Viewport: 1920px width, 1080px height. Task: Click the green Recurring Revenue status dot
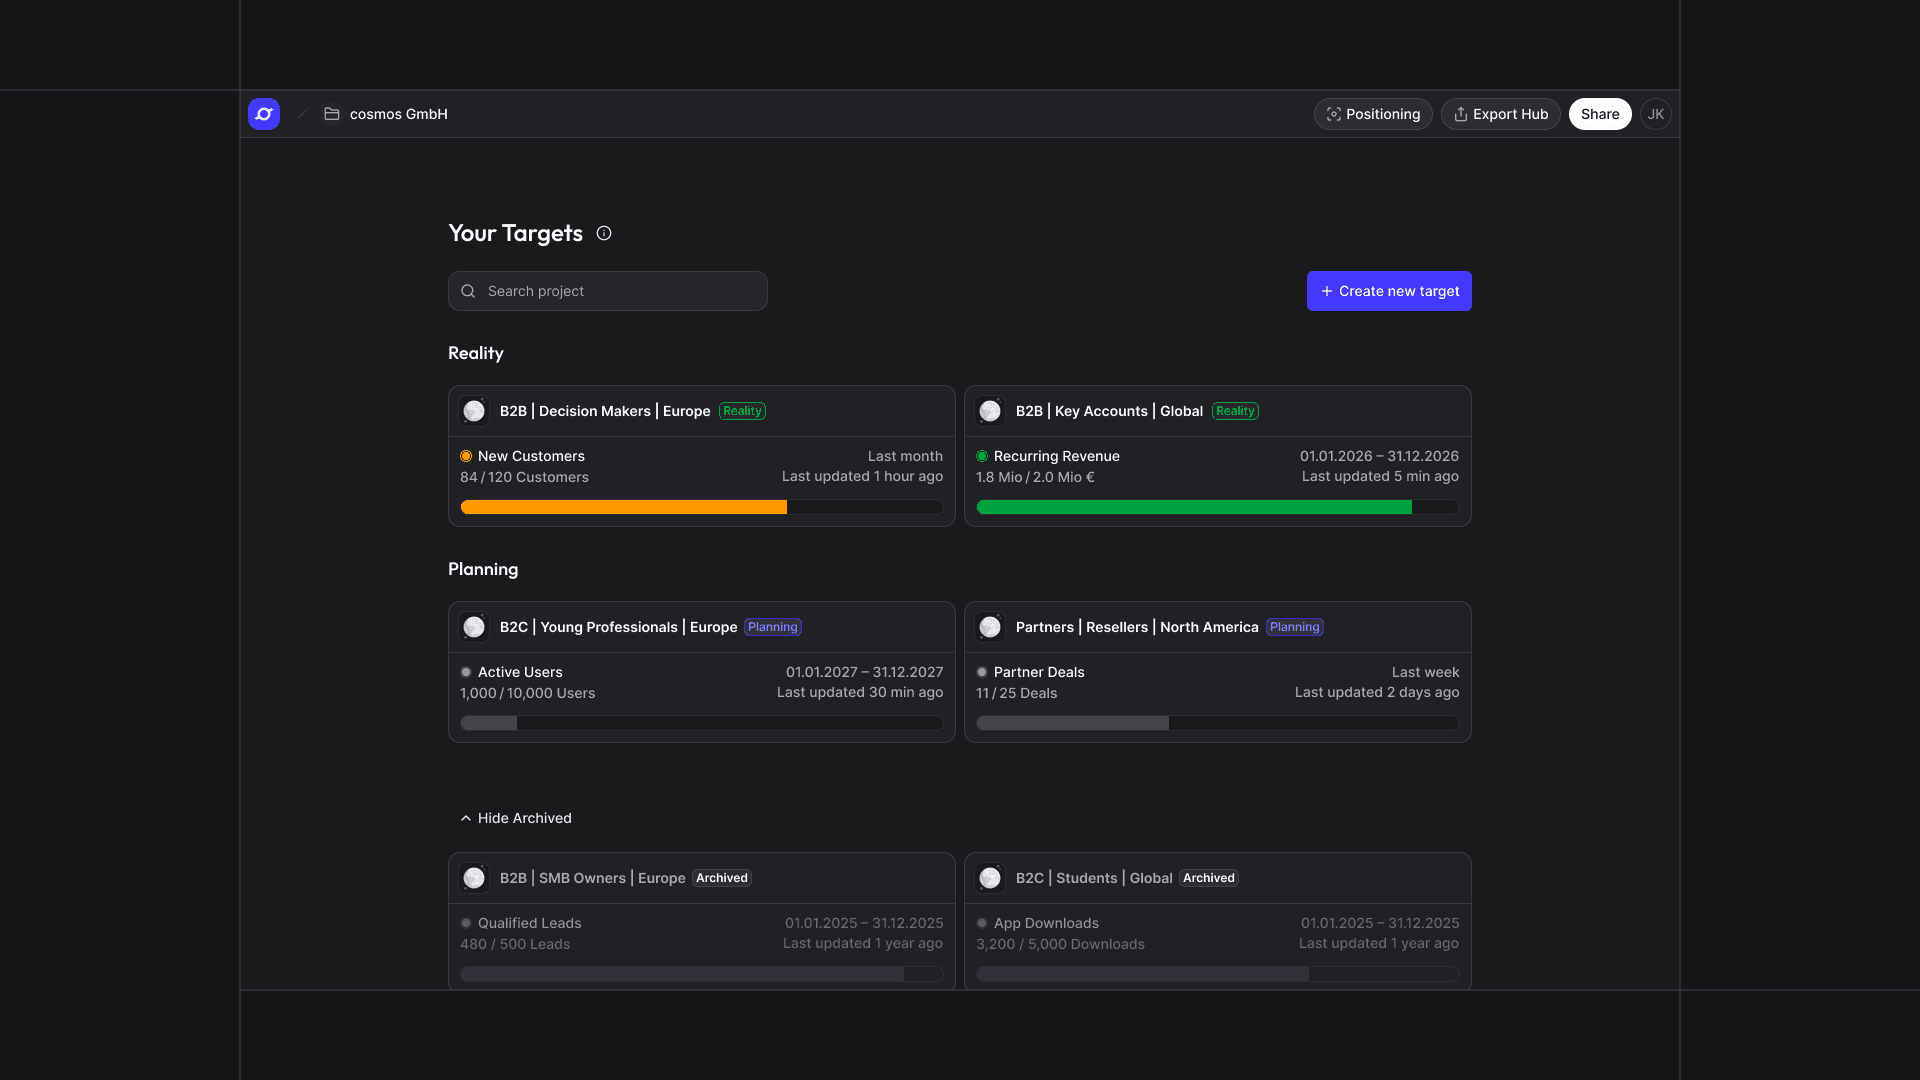pyautogui.click(x=982, y=456)
